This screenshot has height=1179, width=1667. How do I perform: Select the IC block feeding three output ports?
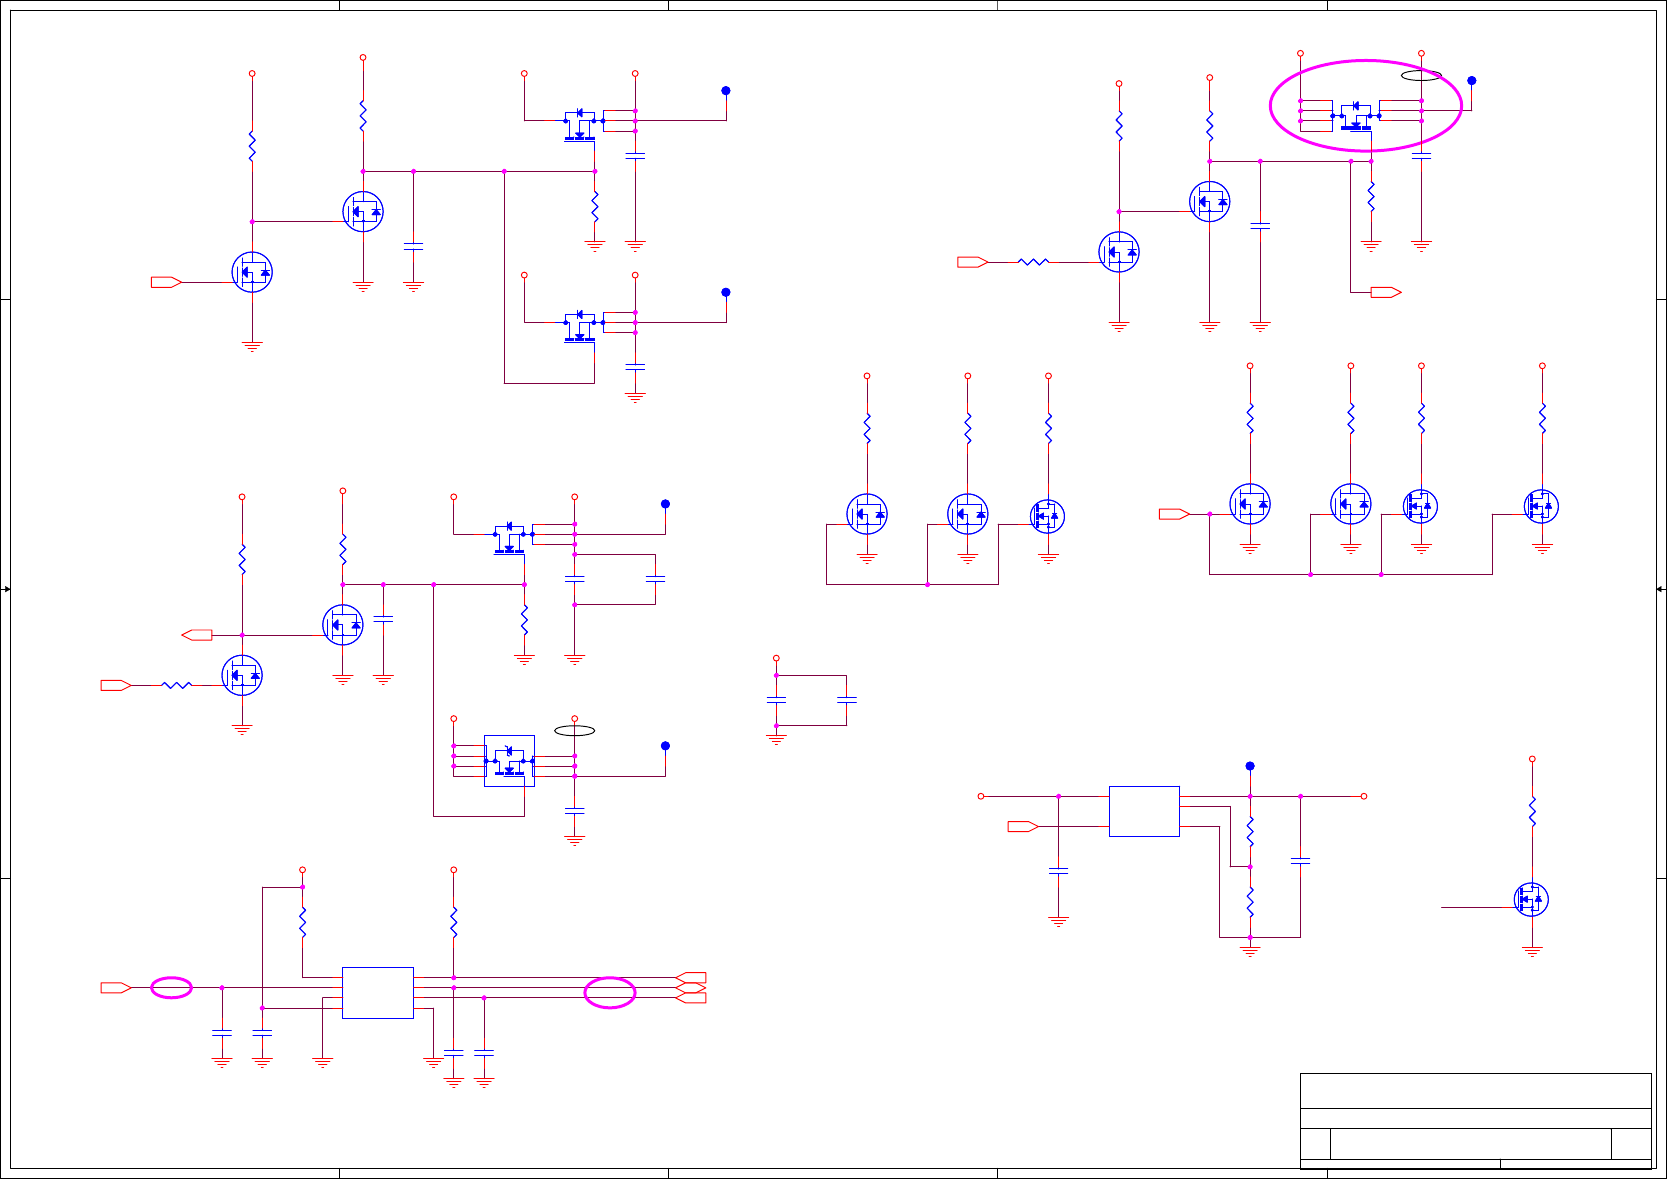click(378, 992)
